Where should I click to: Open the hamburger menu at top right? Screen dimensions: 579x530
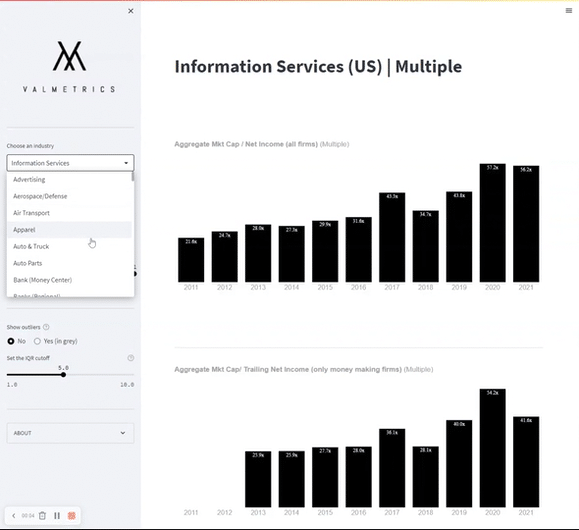569,11
